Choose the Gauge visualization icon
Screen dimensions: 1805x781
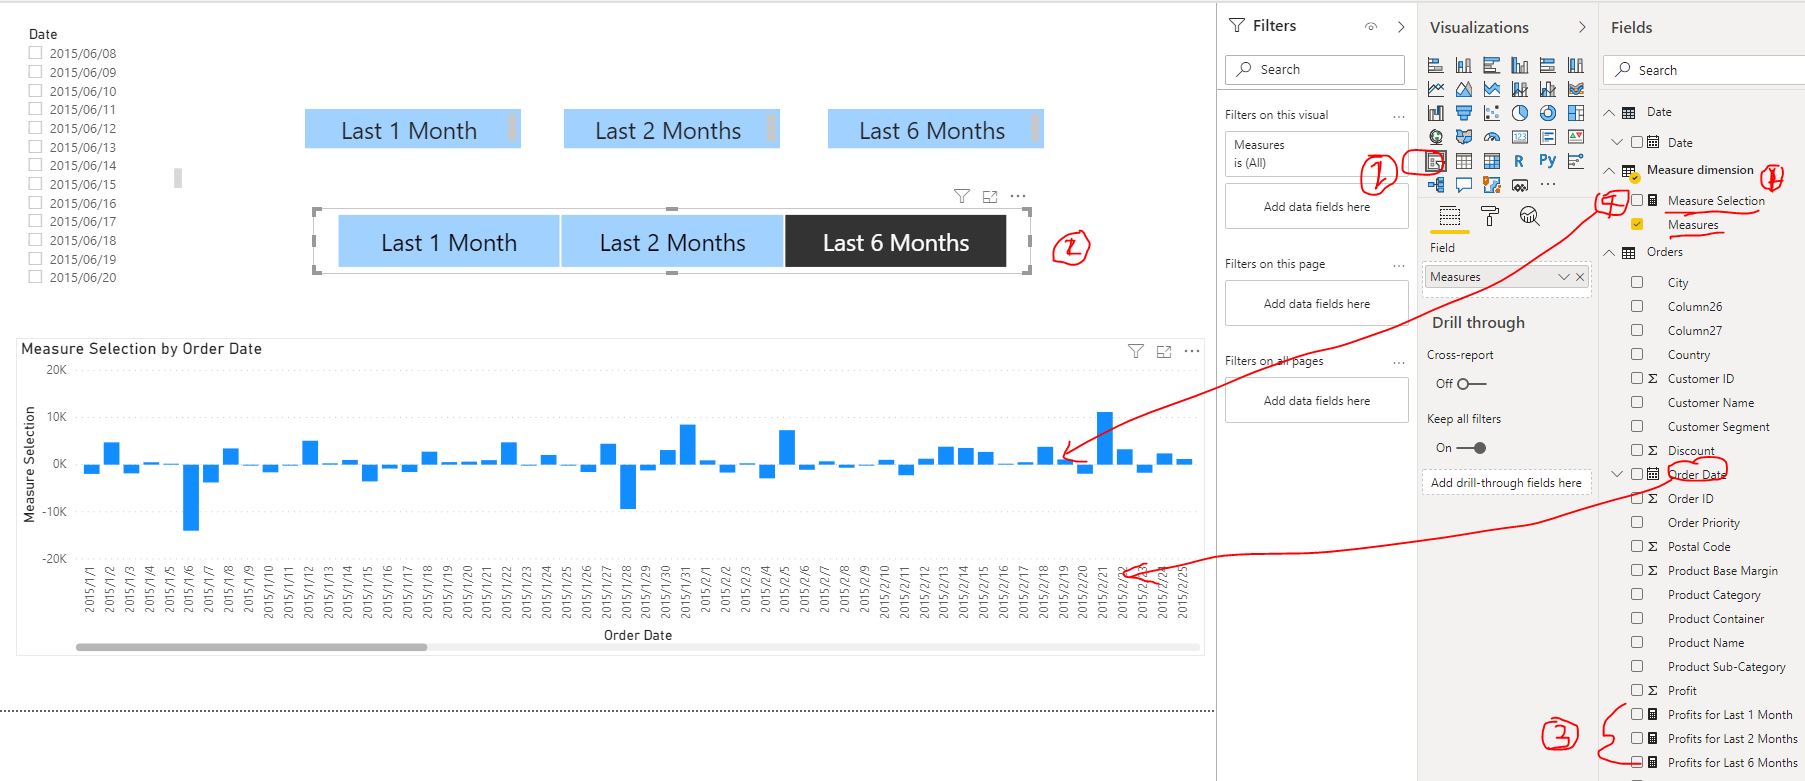click(x=1492, y=137)
